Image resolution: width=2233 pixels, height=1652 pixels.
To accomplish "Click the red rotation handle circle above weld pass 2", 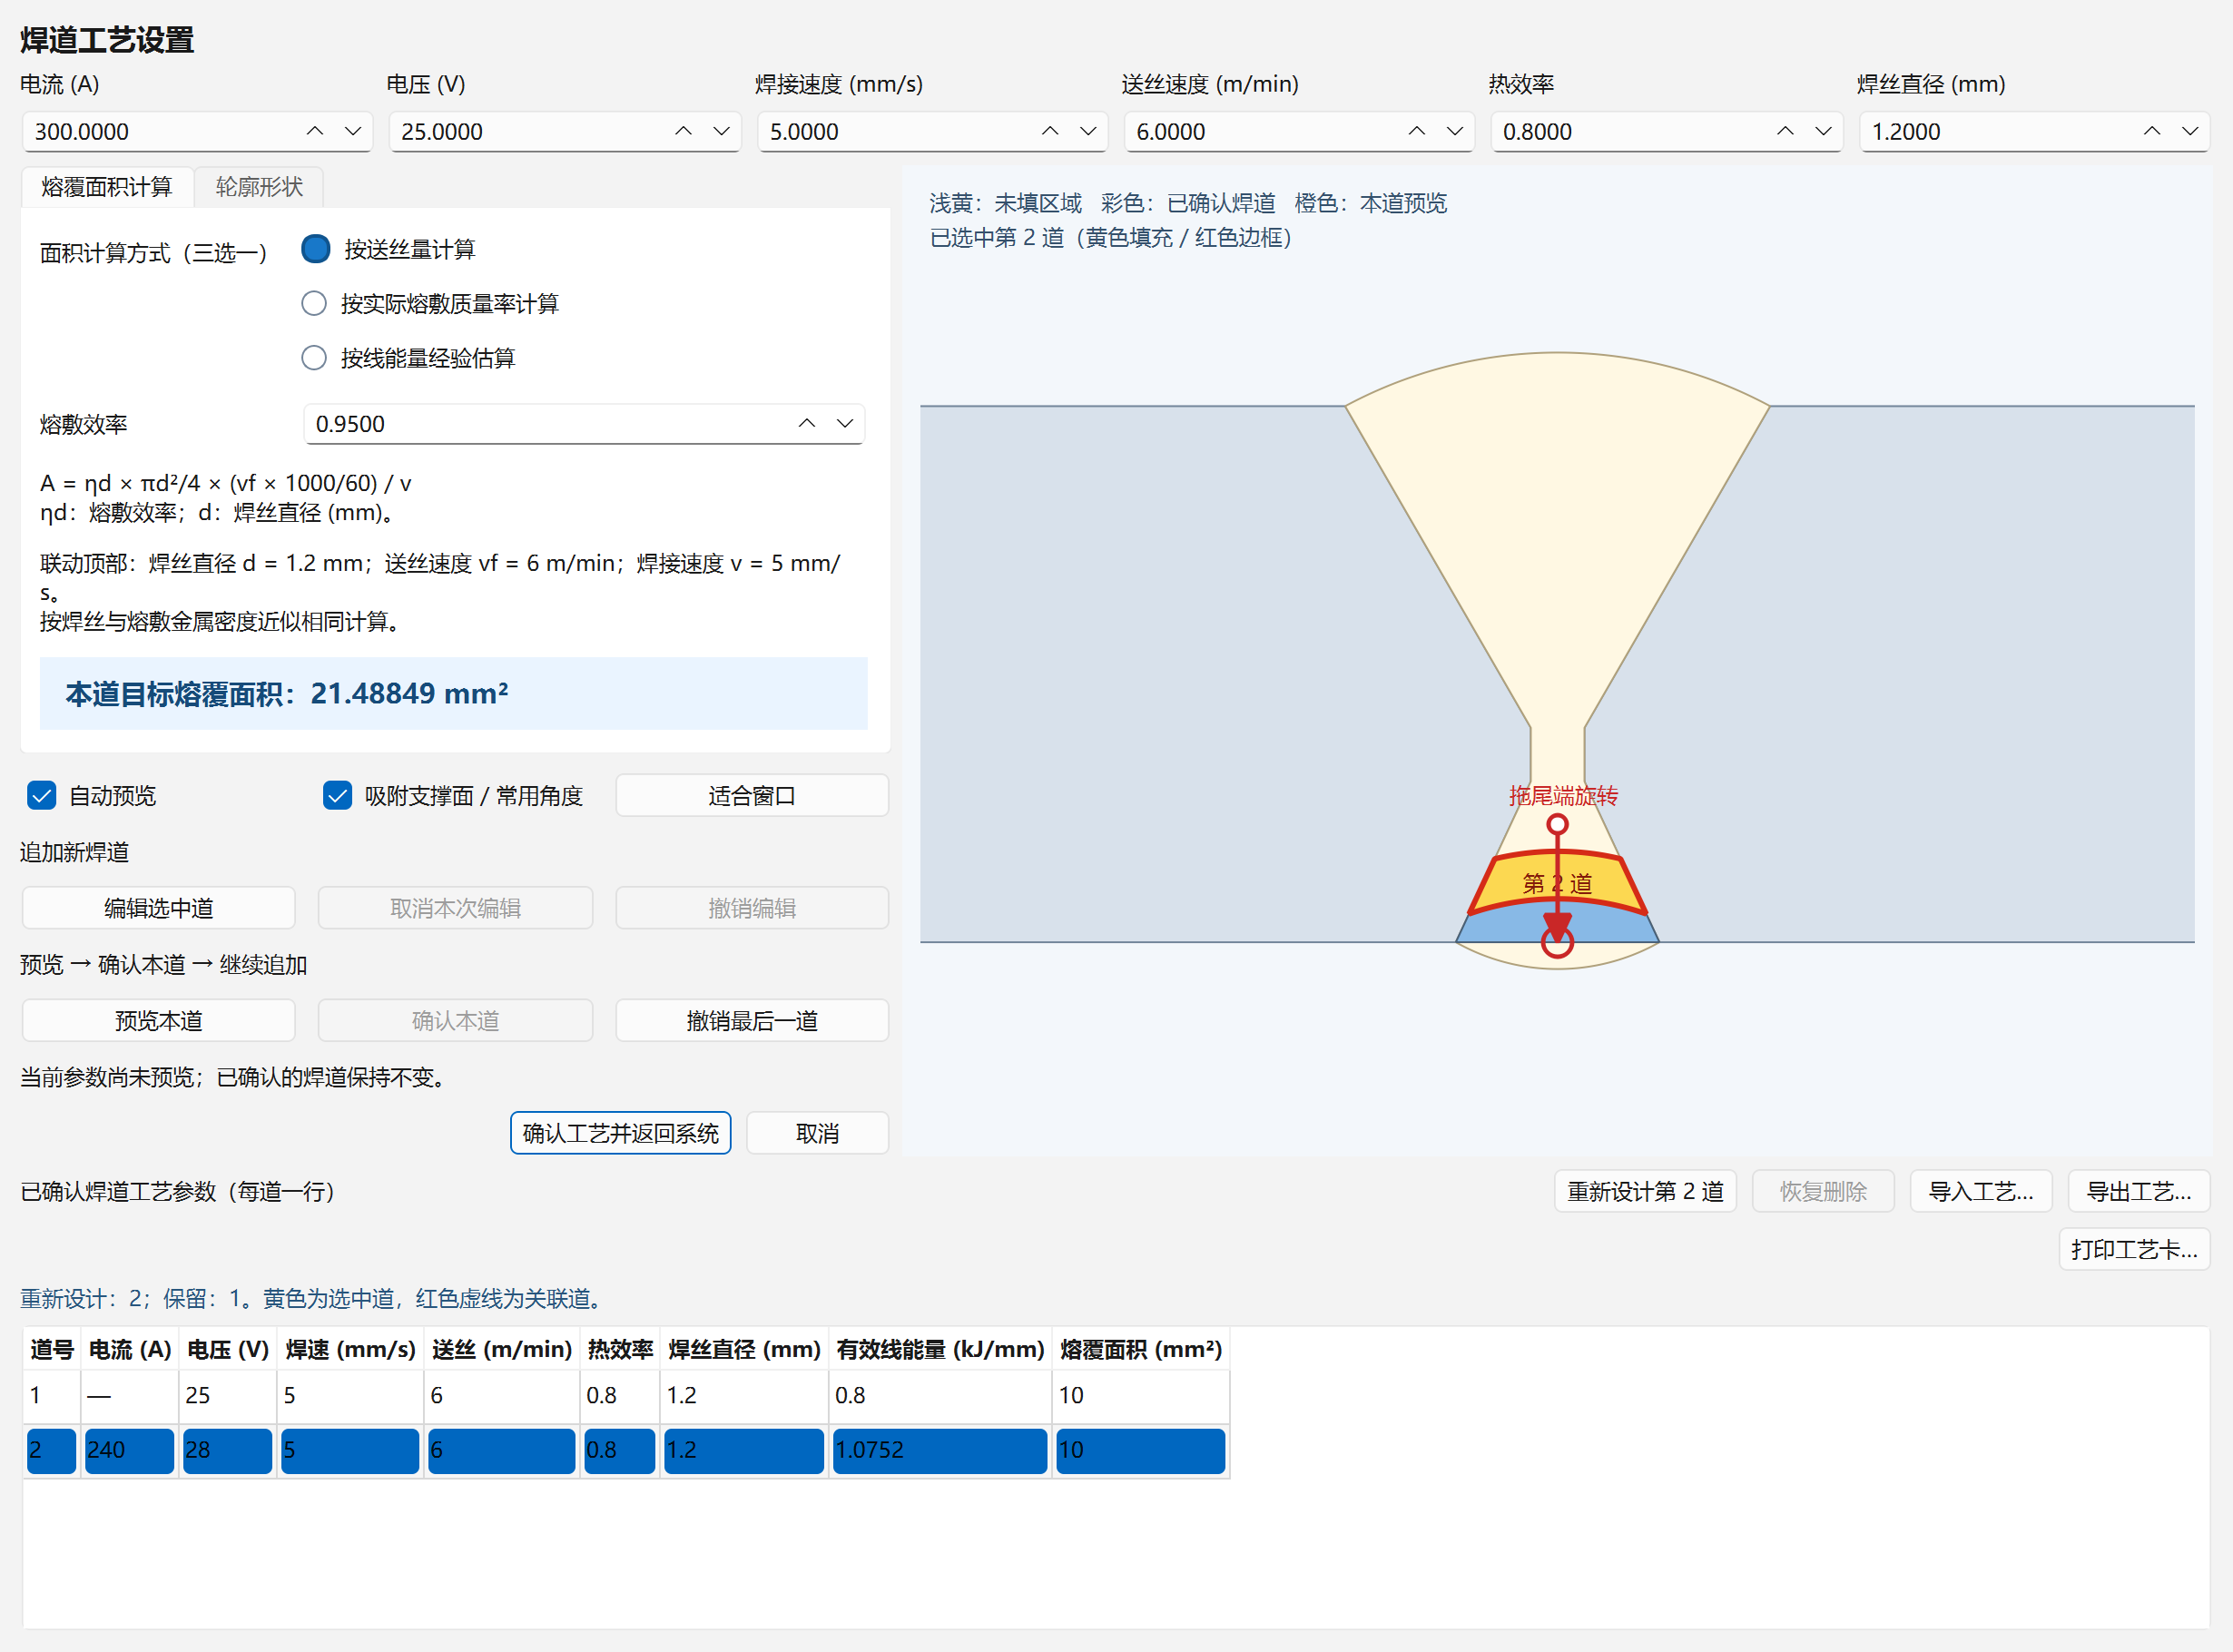I will coord(1557,825).
